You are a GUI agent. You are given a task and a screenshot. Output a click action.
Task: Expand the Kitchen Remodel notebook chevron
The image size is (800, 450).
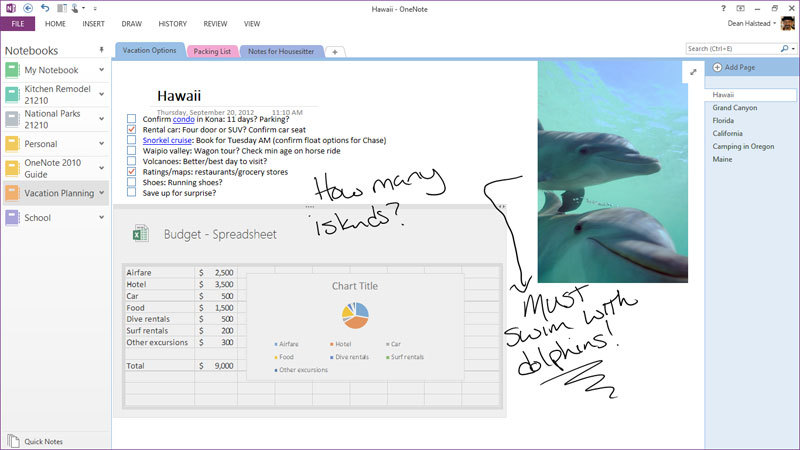point(102,95)
